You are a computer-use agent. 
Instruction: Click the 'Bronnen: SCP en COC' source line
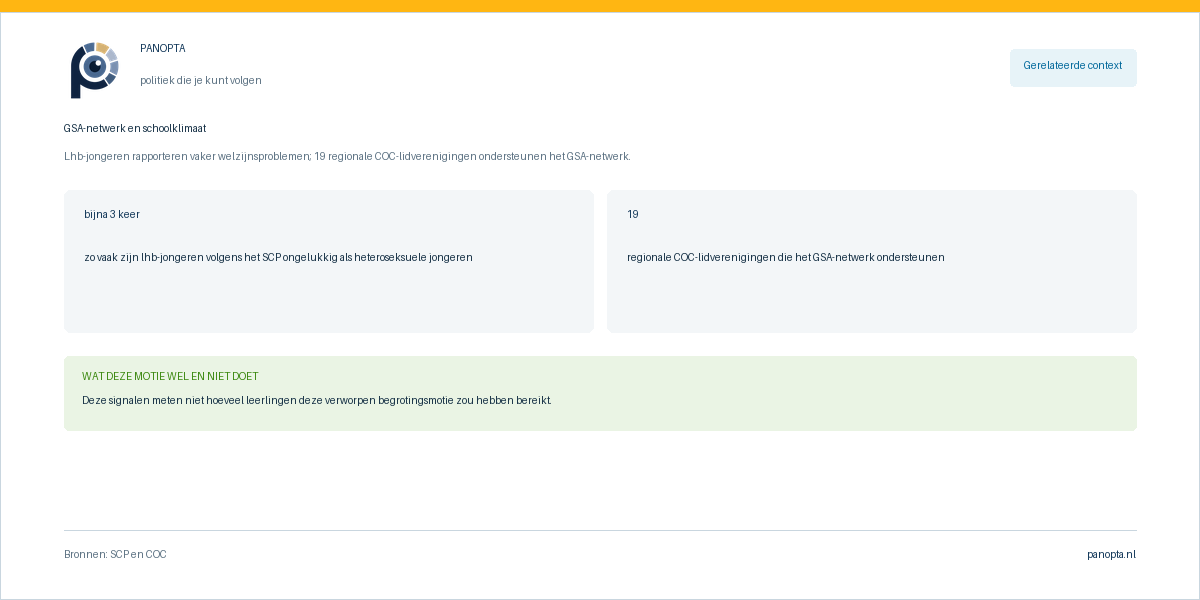(115, 554)
